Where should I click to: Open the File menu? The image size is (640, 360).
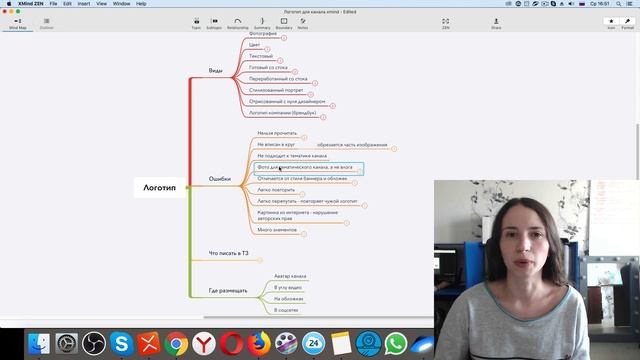click(x=53, y=4)
